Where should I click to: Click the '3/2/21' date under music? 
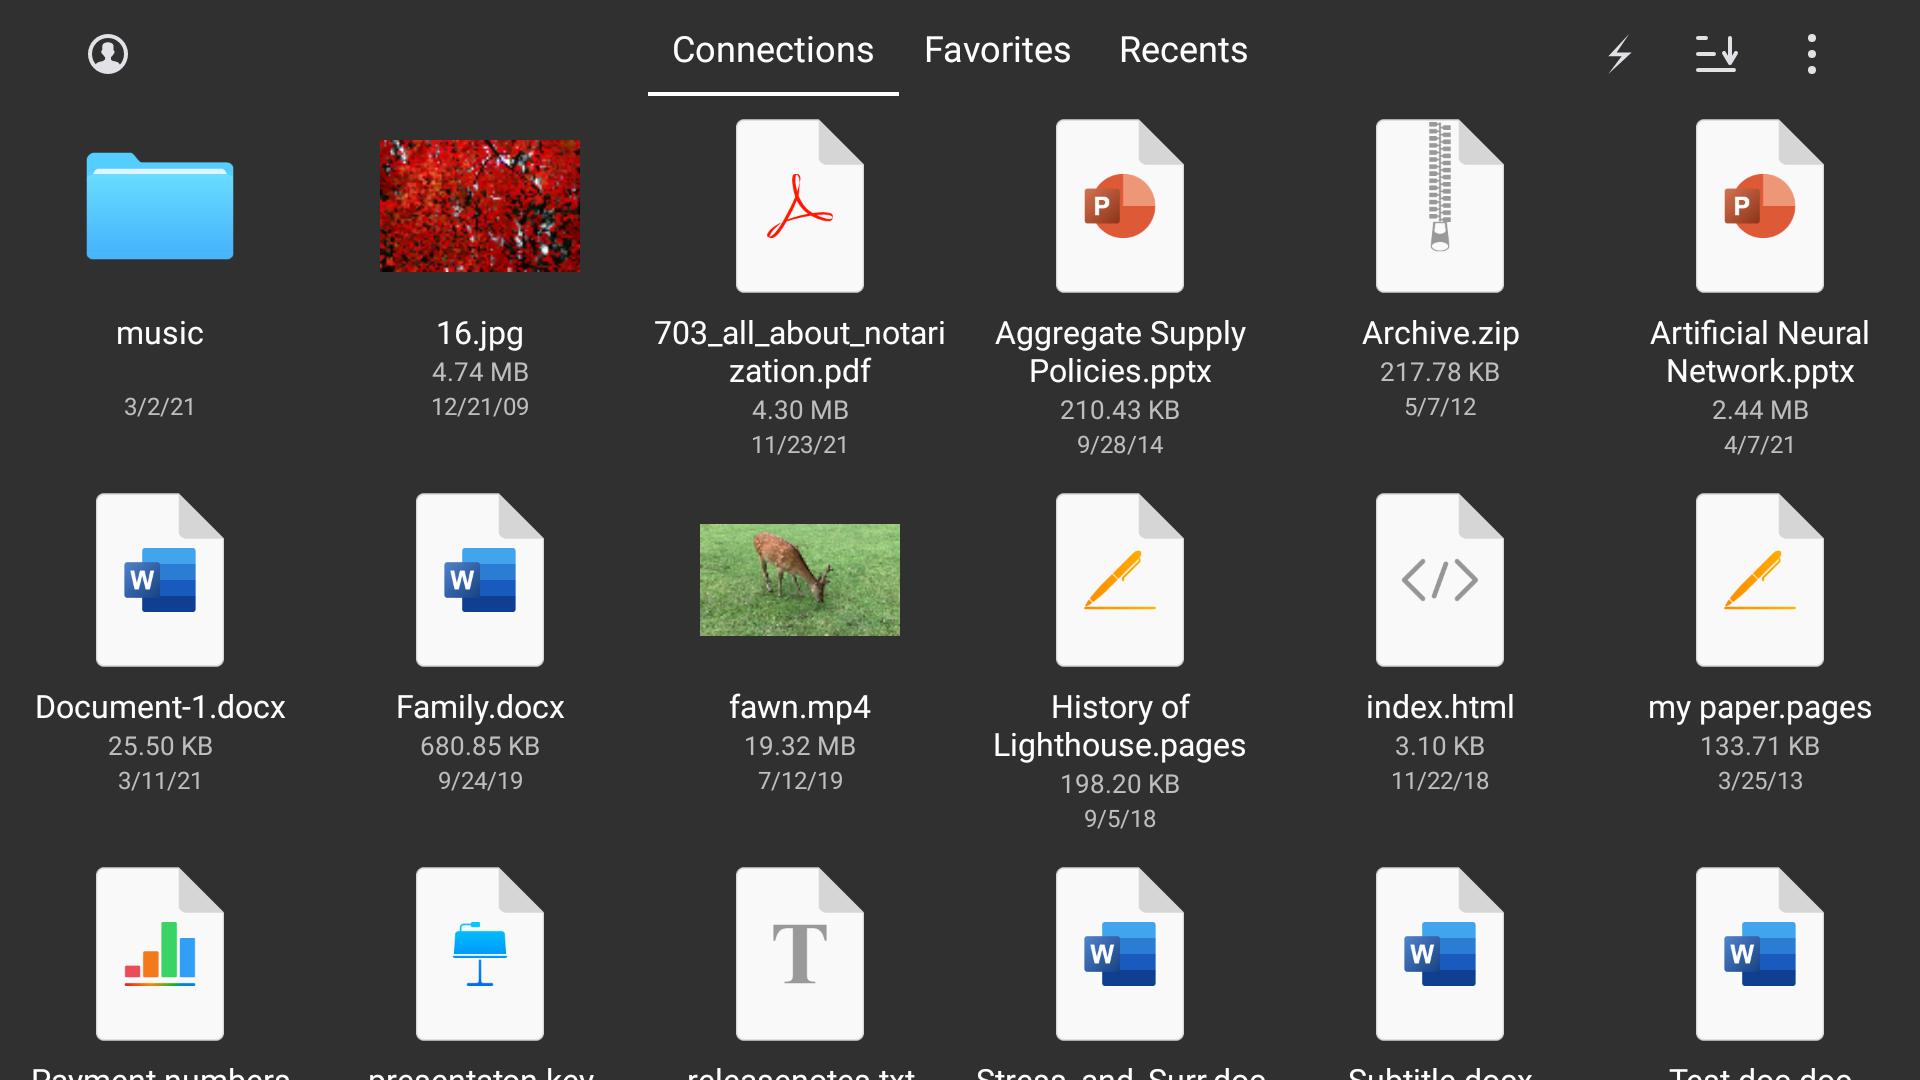pyautogui.click(x=160, y=407)
